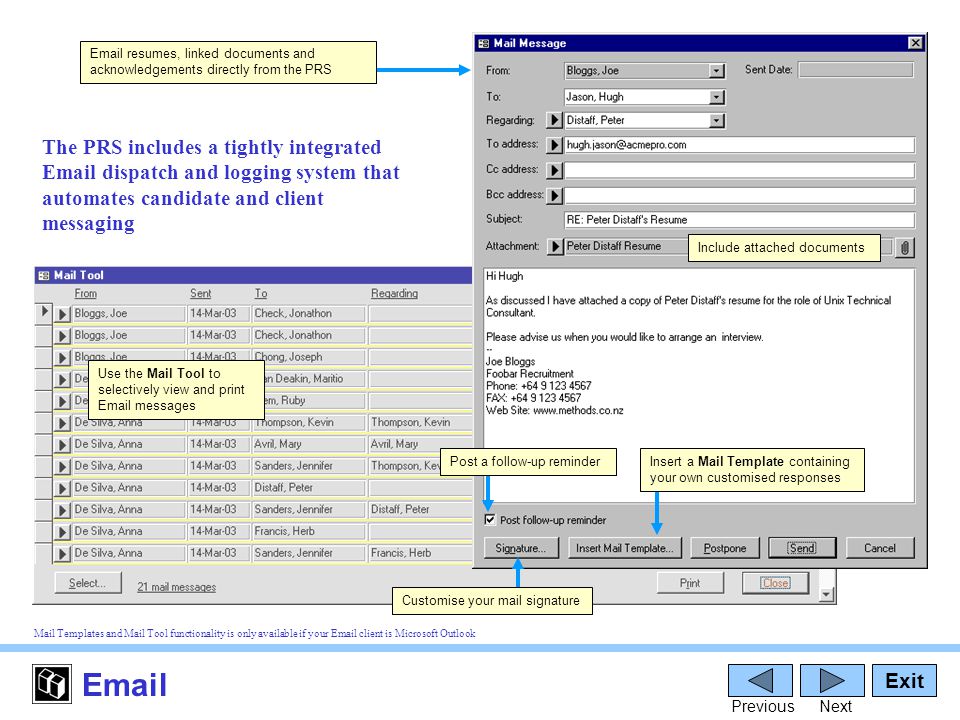
Task: Open De Silva message to Avril, Mary
Action: 62,444
